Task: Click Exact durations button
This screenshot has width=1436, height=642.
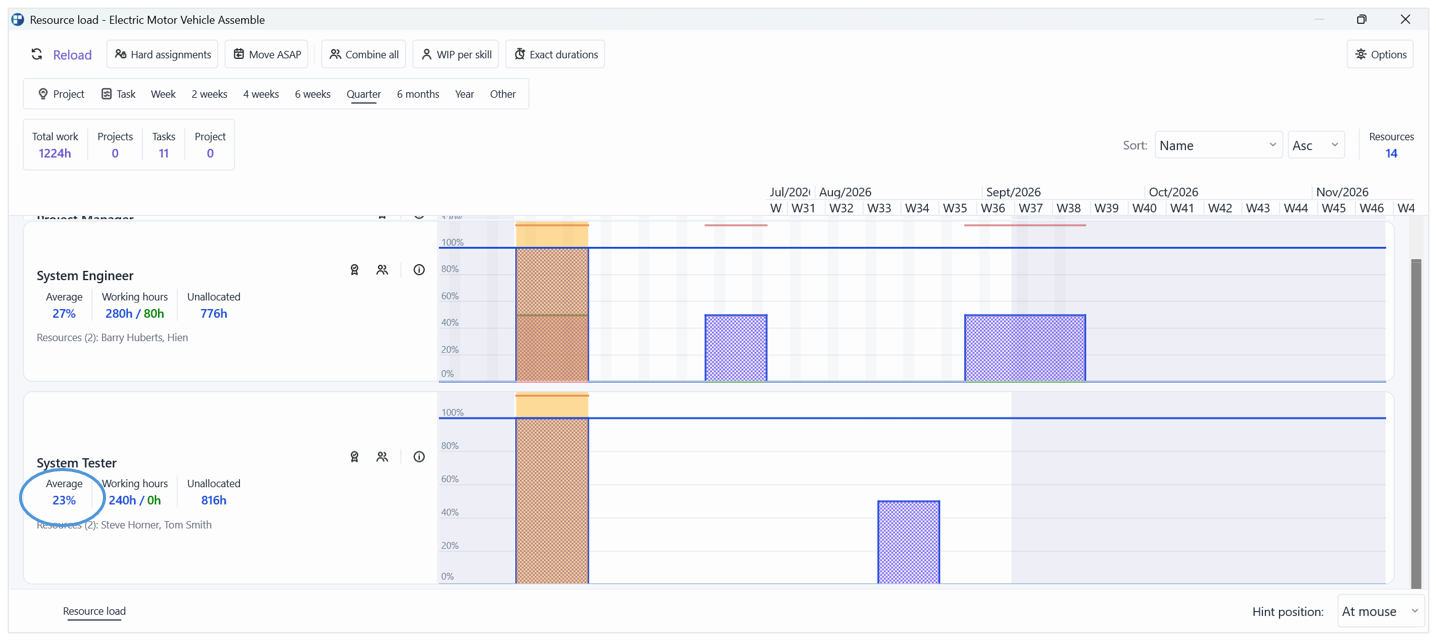Action: coord(555,55)
